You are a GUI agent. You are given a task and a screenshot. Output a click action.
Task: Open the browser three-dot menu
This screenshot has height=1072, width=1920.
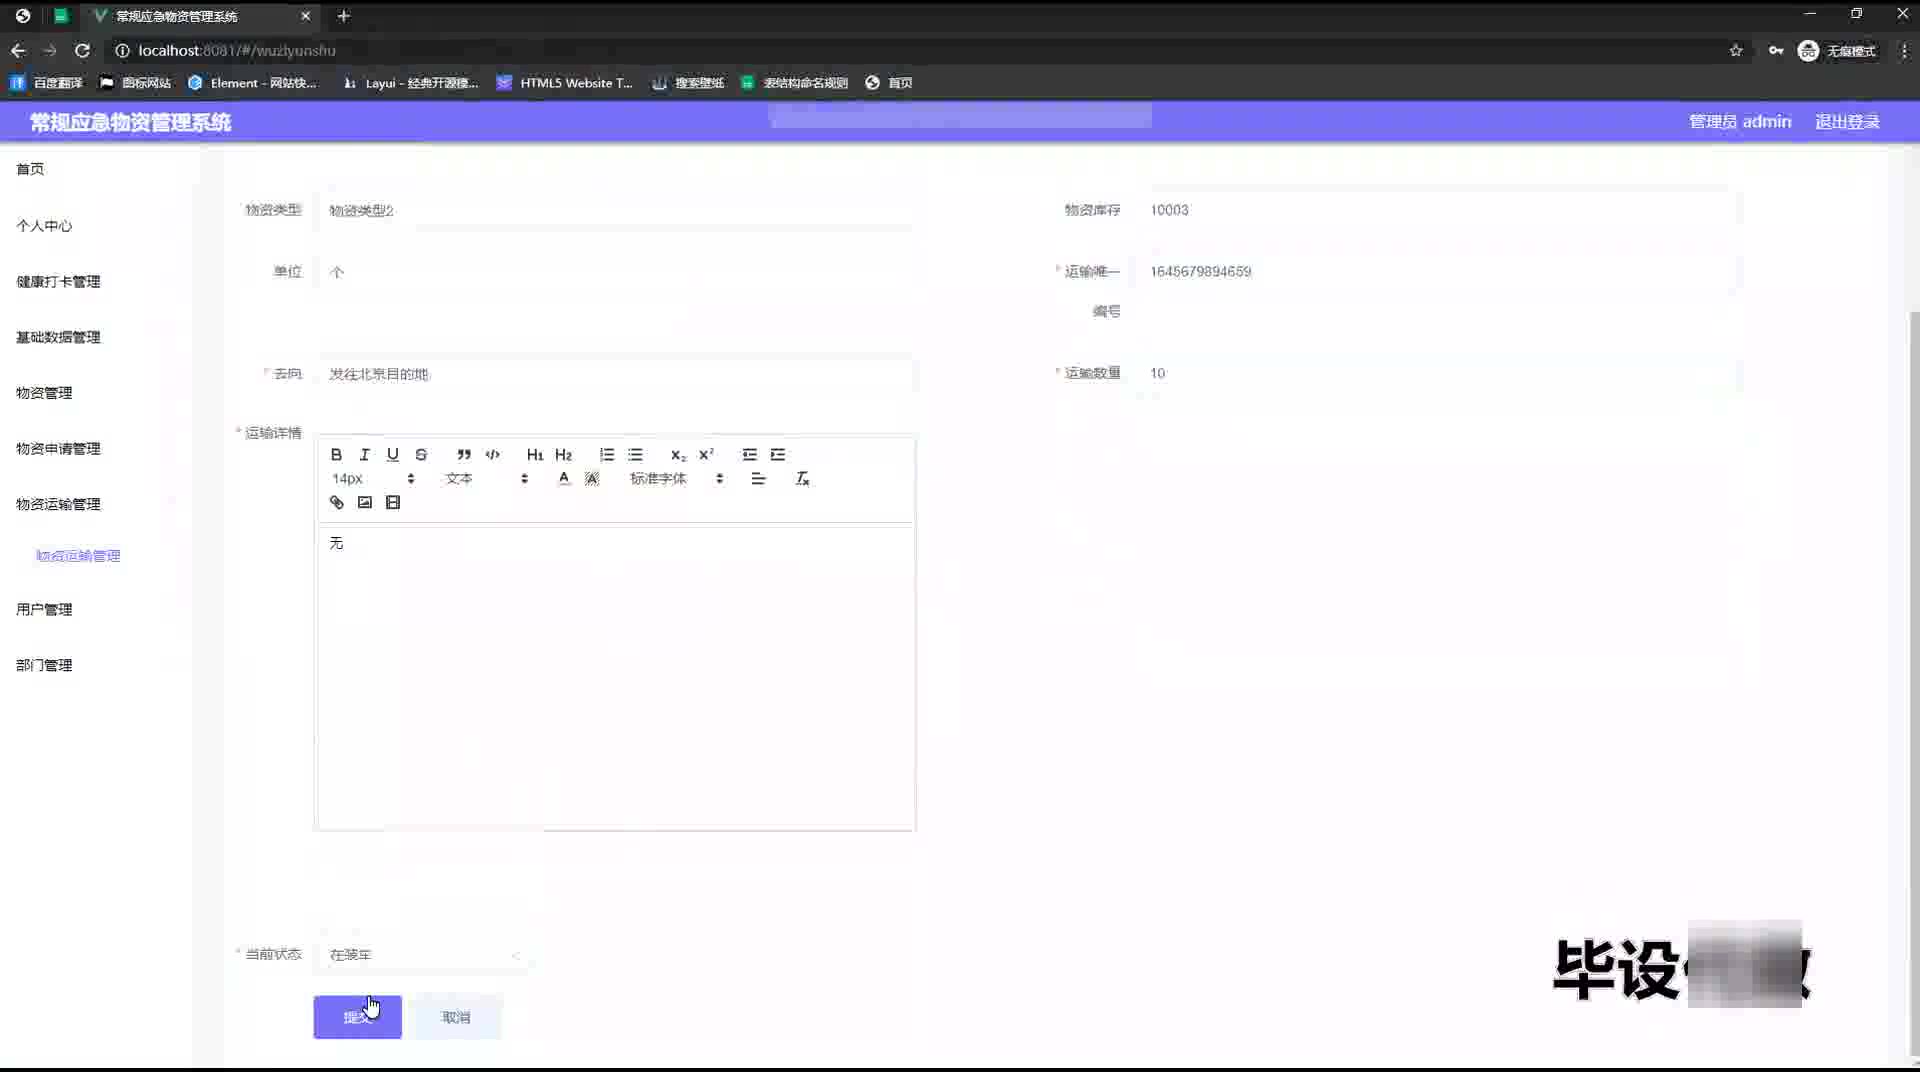click(x=1903, y=50)
